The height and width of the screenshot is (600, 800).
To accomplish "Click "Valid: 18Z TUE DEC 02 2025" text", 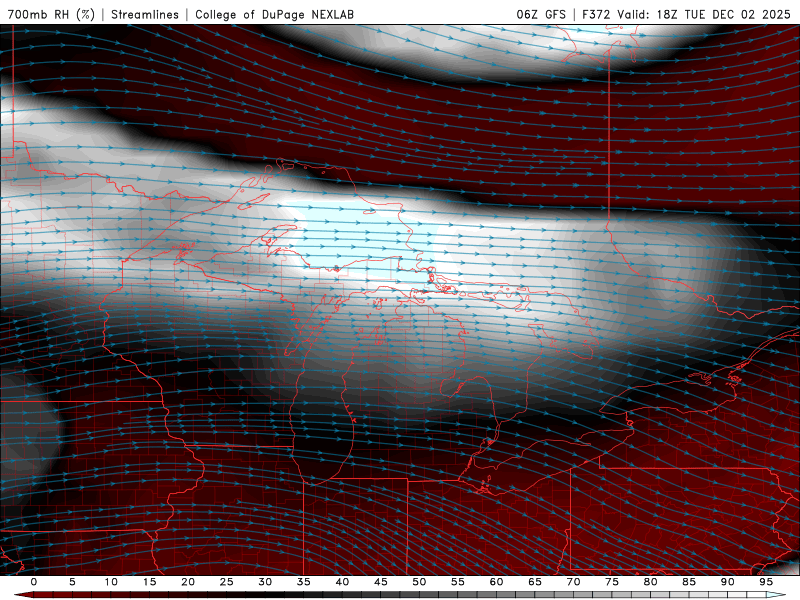I will [x=704, y=14].
